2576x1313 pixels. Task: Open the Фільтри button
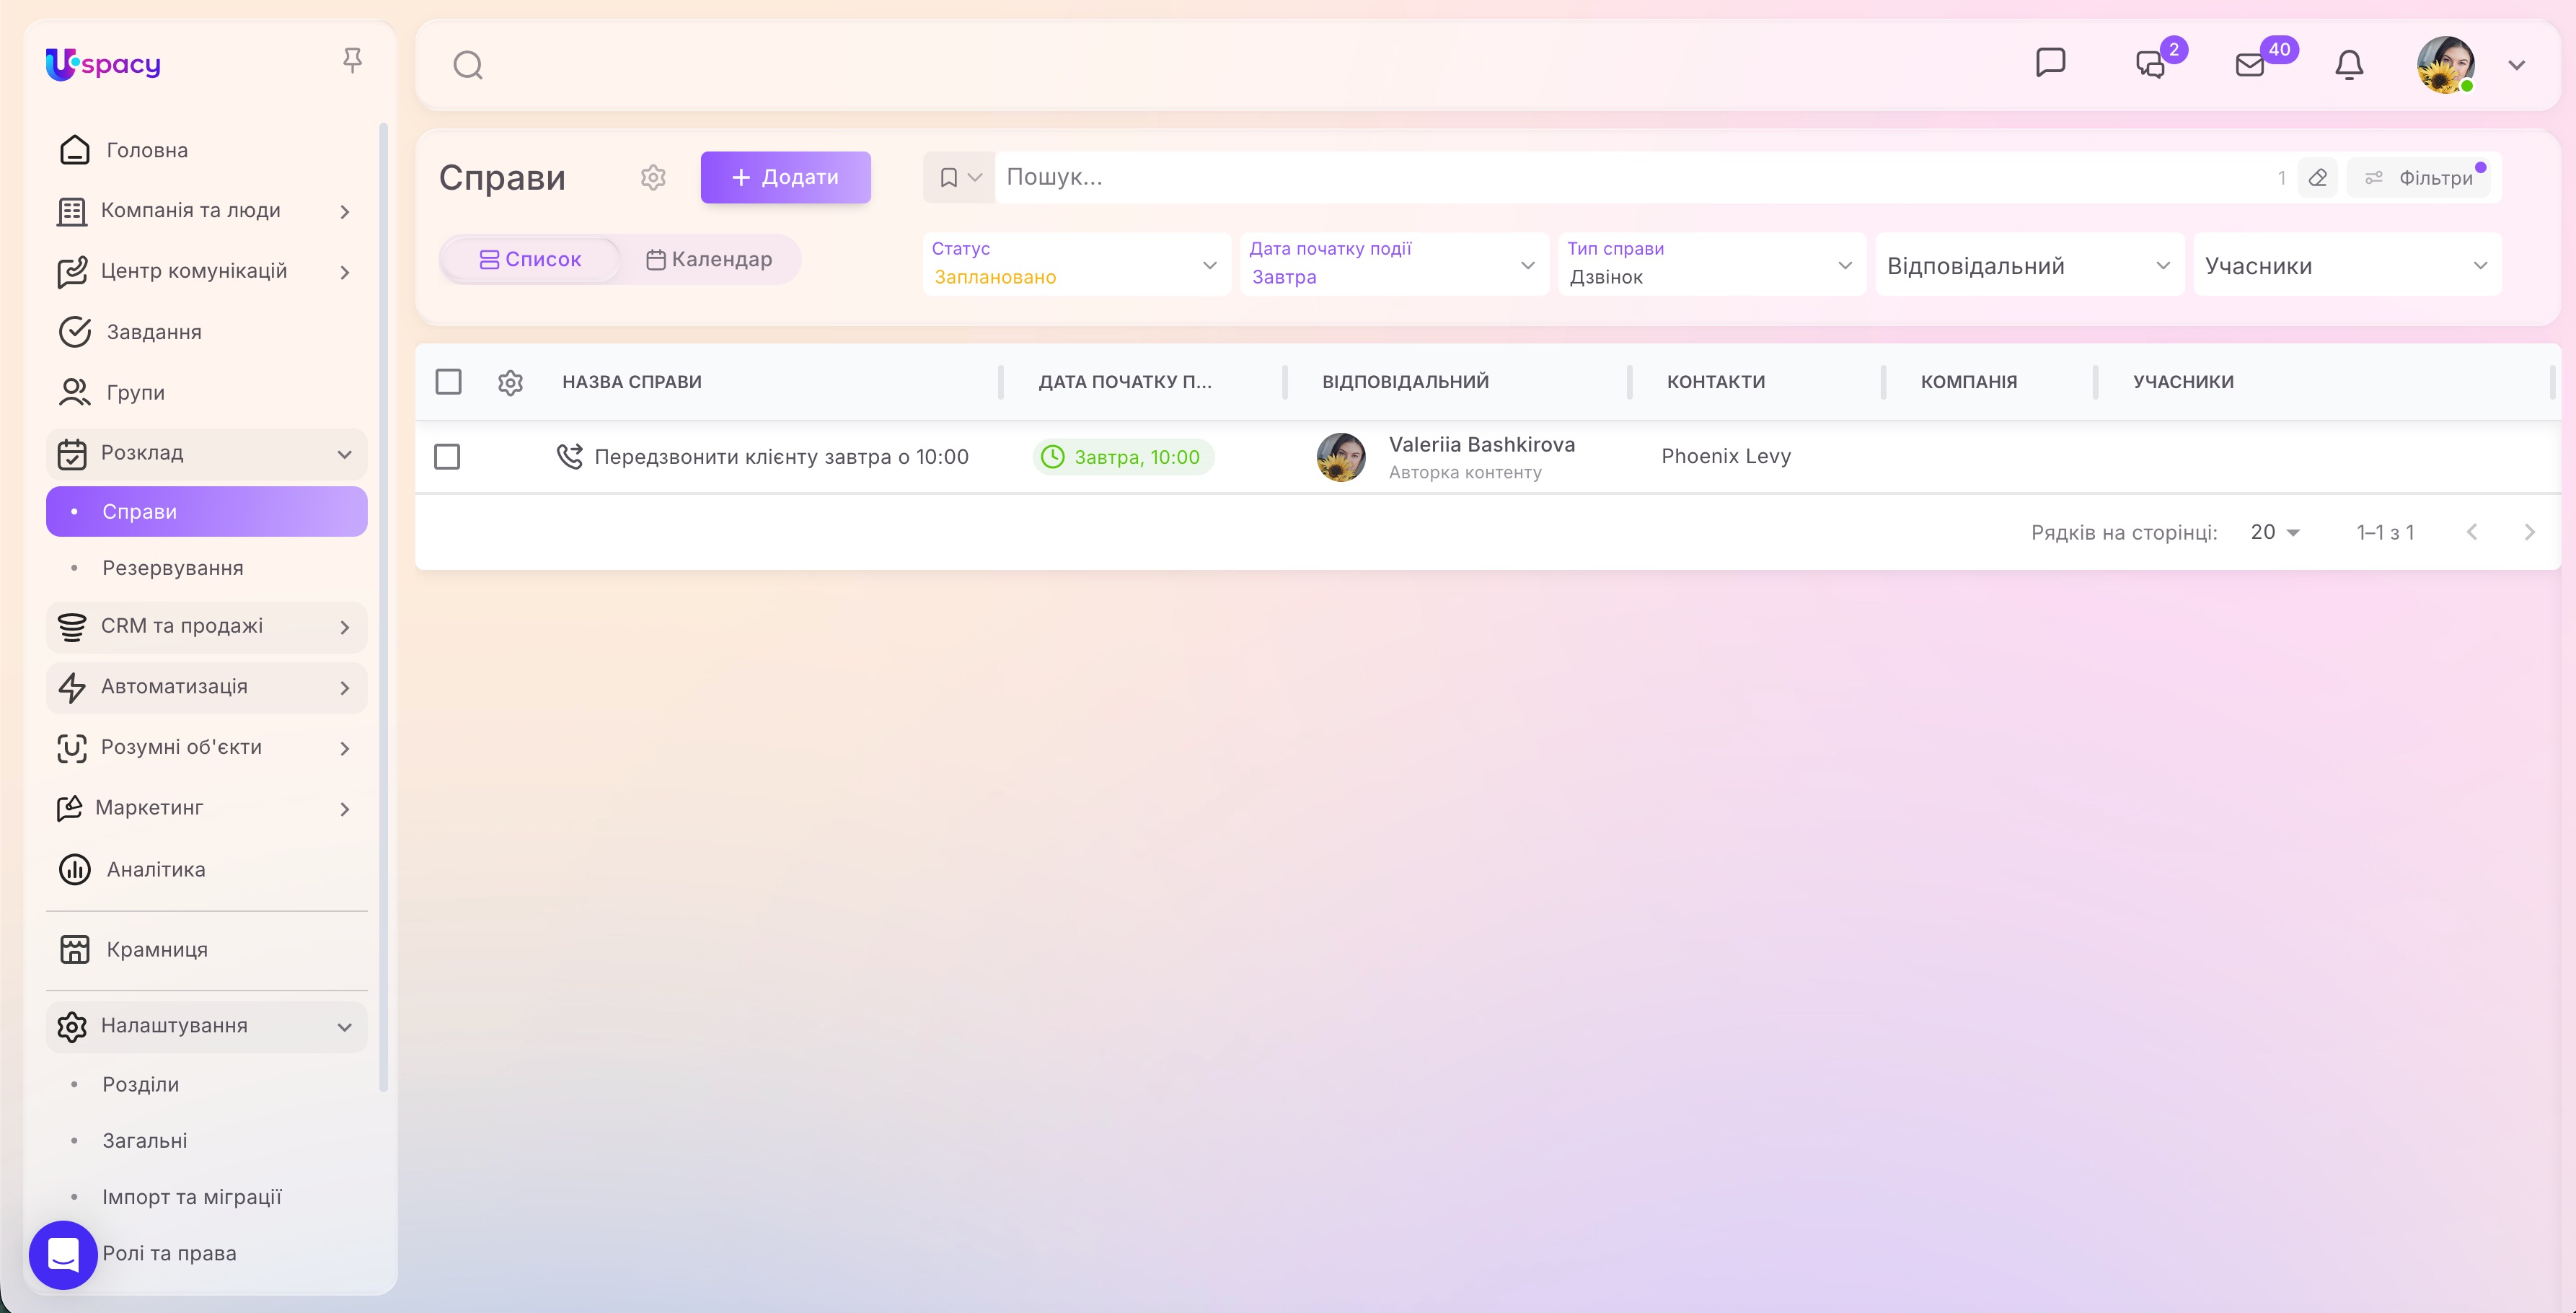(2419, 178)
